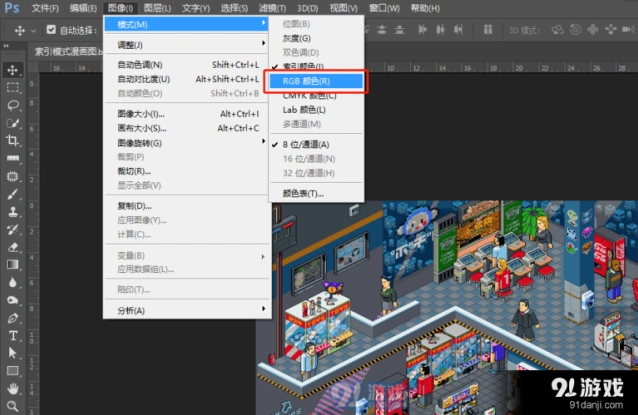Select the Move tool in toolbox

click(x=13, y=70)
